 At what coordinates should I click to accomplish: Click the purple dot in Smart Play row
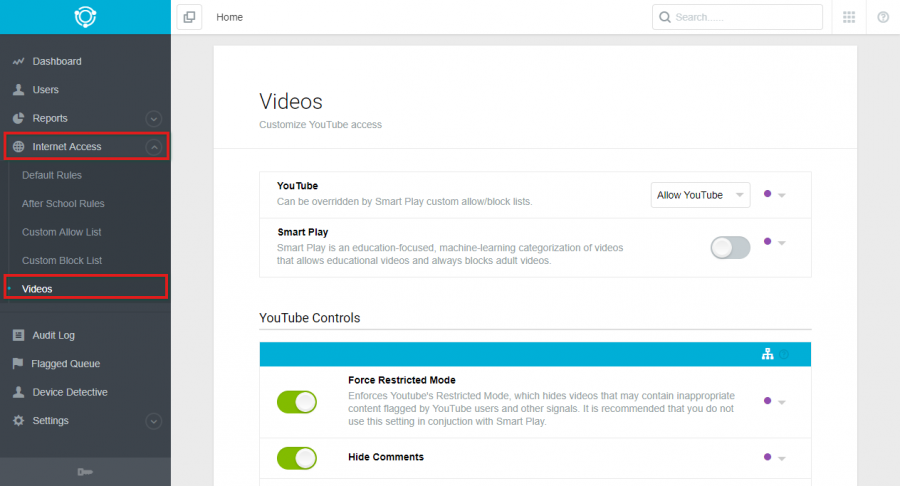(x=767, y=242)
